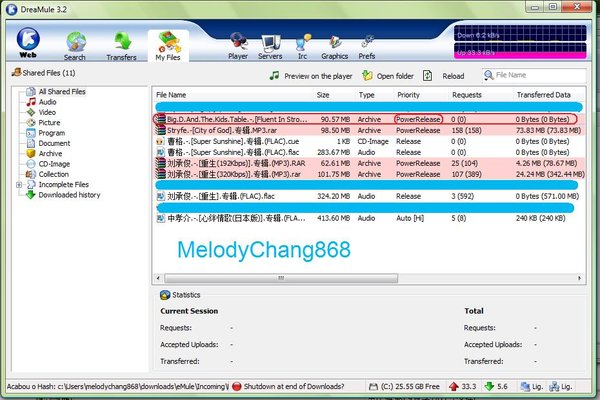The image size is (600, 400).
Task: Click the archive icon of Stryfe file
Action: click(x=160, y=131)
